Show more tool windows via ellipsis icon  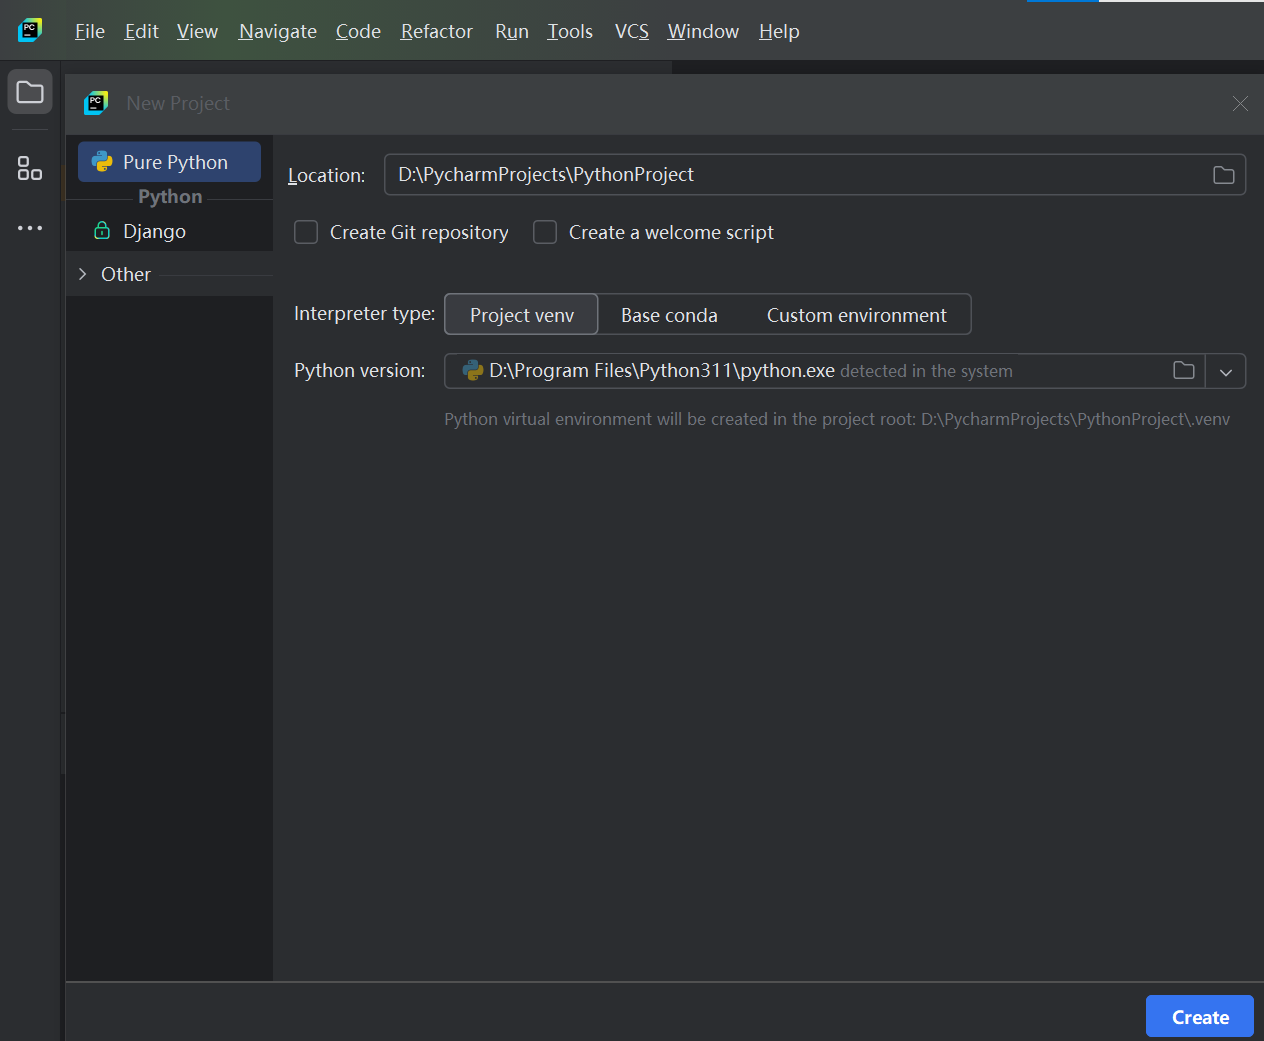pyautogui.click(x=30, y=228)
